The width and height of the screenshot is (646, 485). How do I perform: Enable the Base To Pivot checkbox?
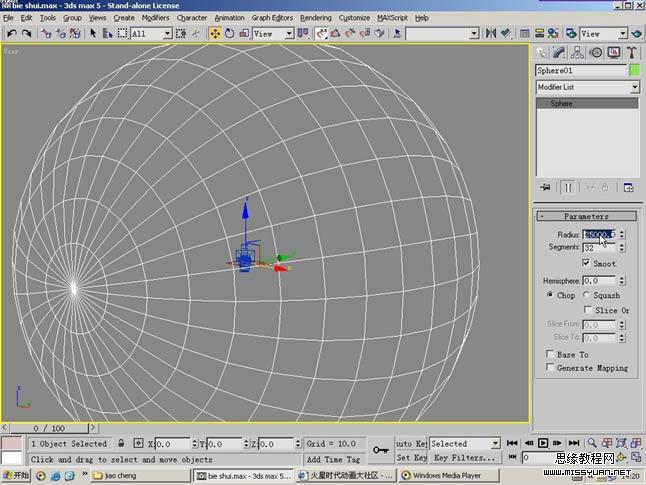tap(550, 354)
